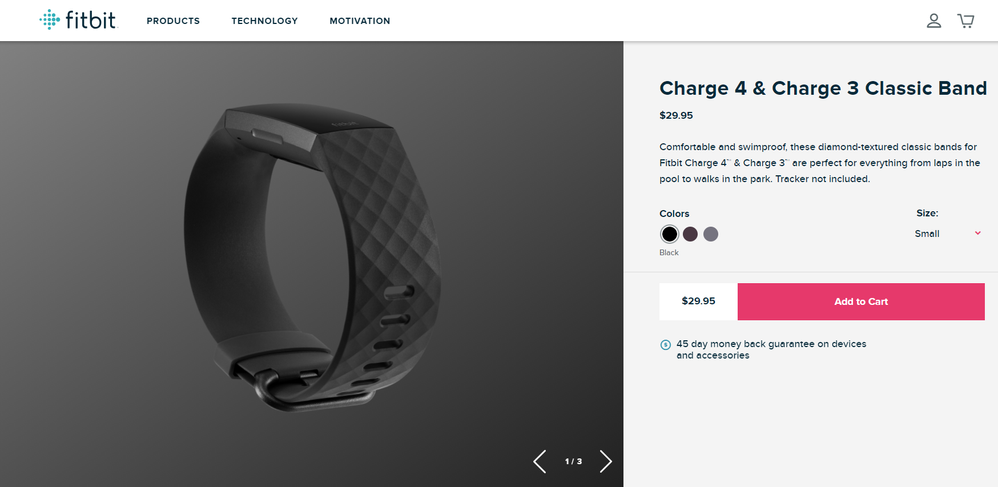Show the previous product image arrow
The height and width of the screenshot is (487, 998).
pos(540,462)
